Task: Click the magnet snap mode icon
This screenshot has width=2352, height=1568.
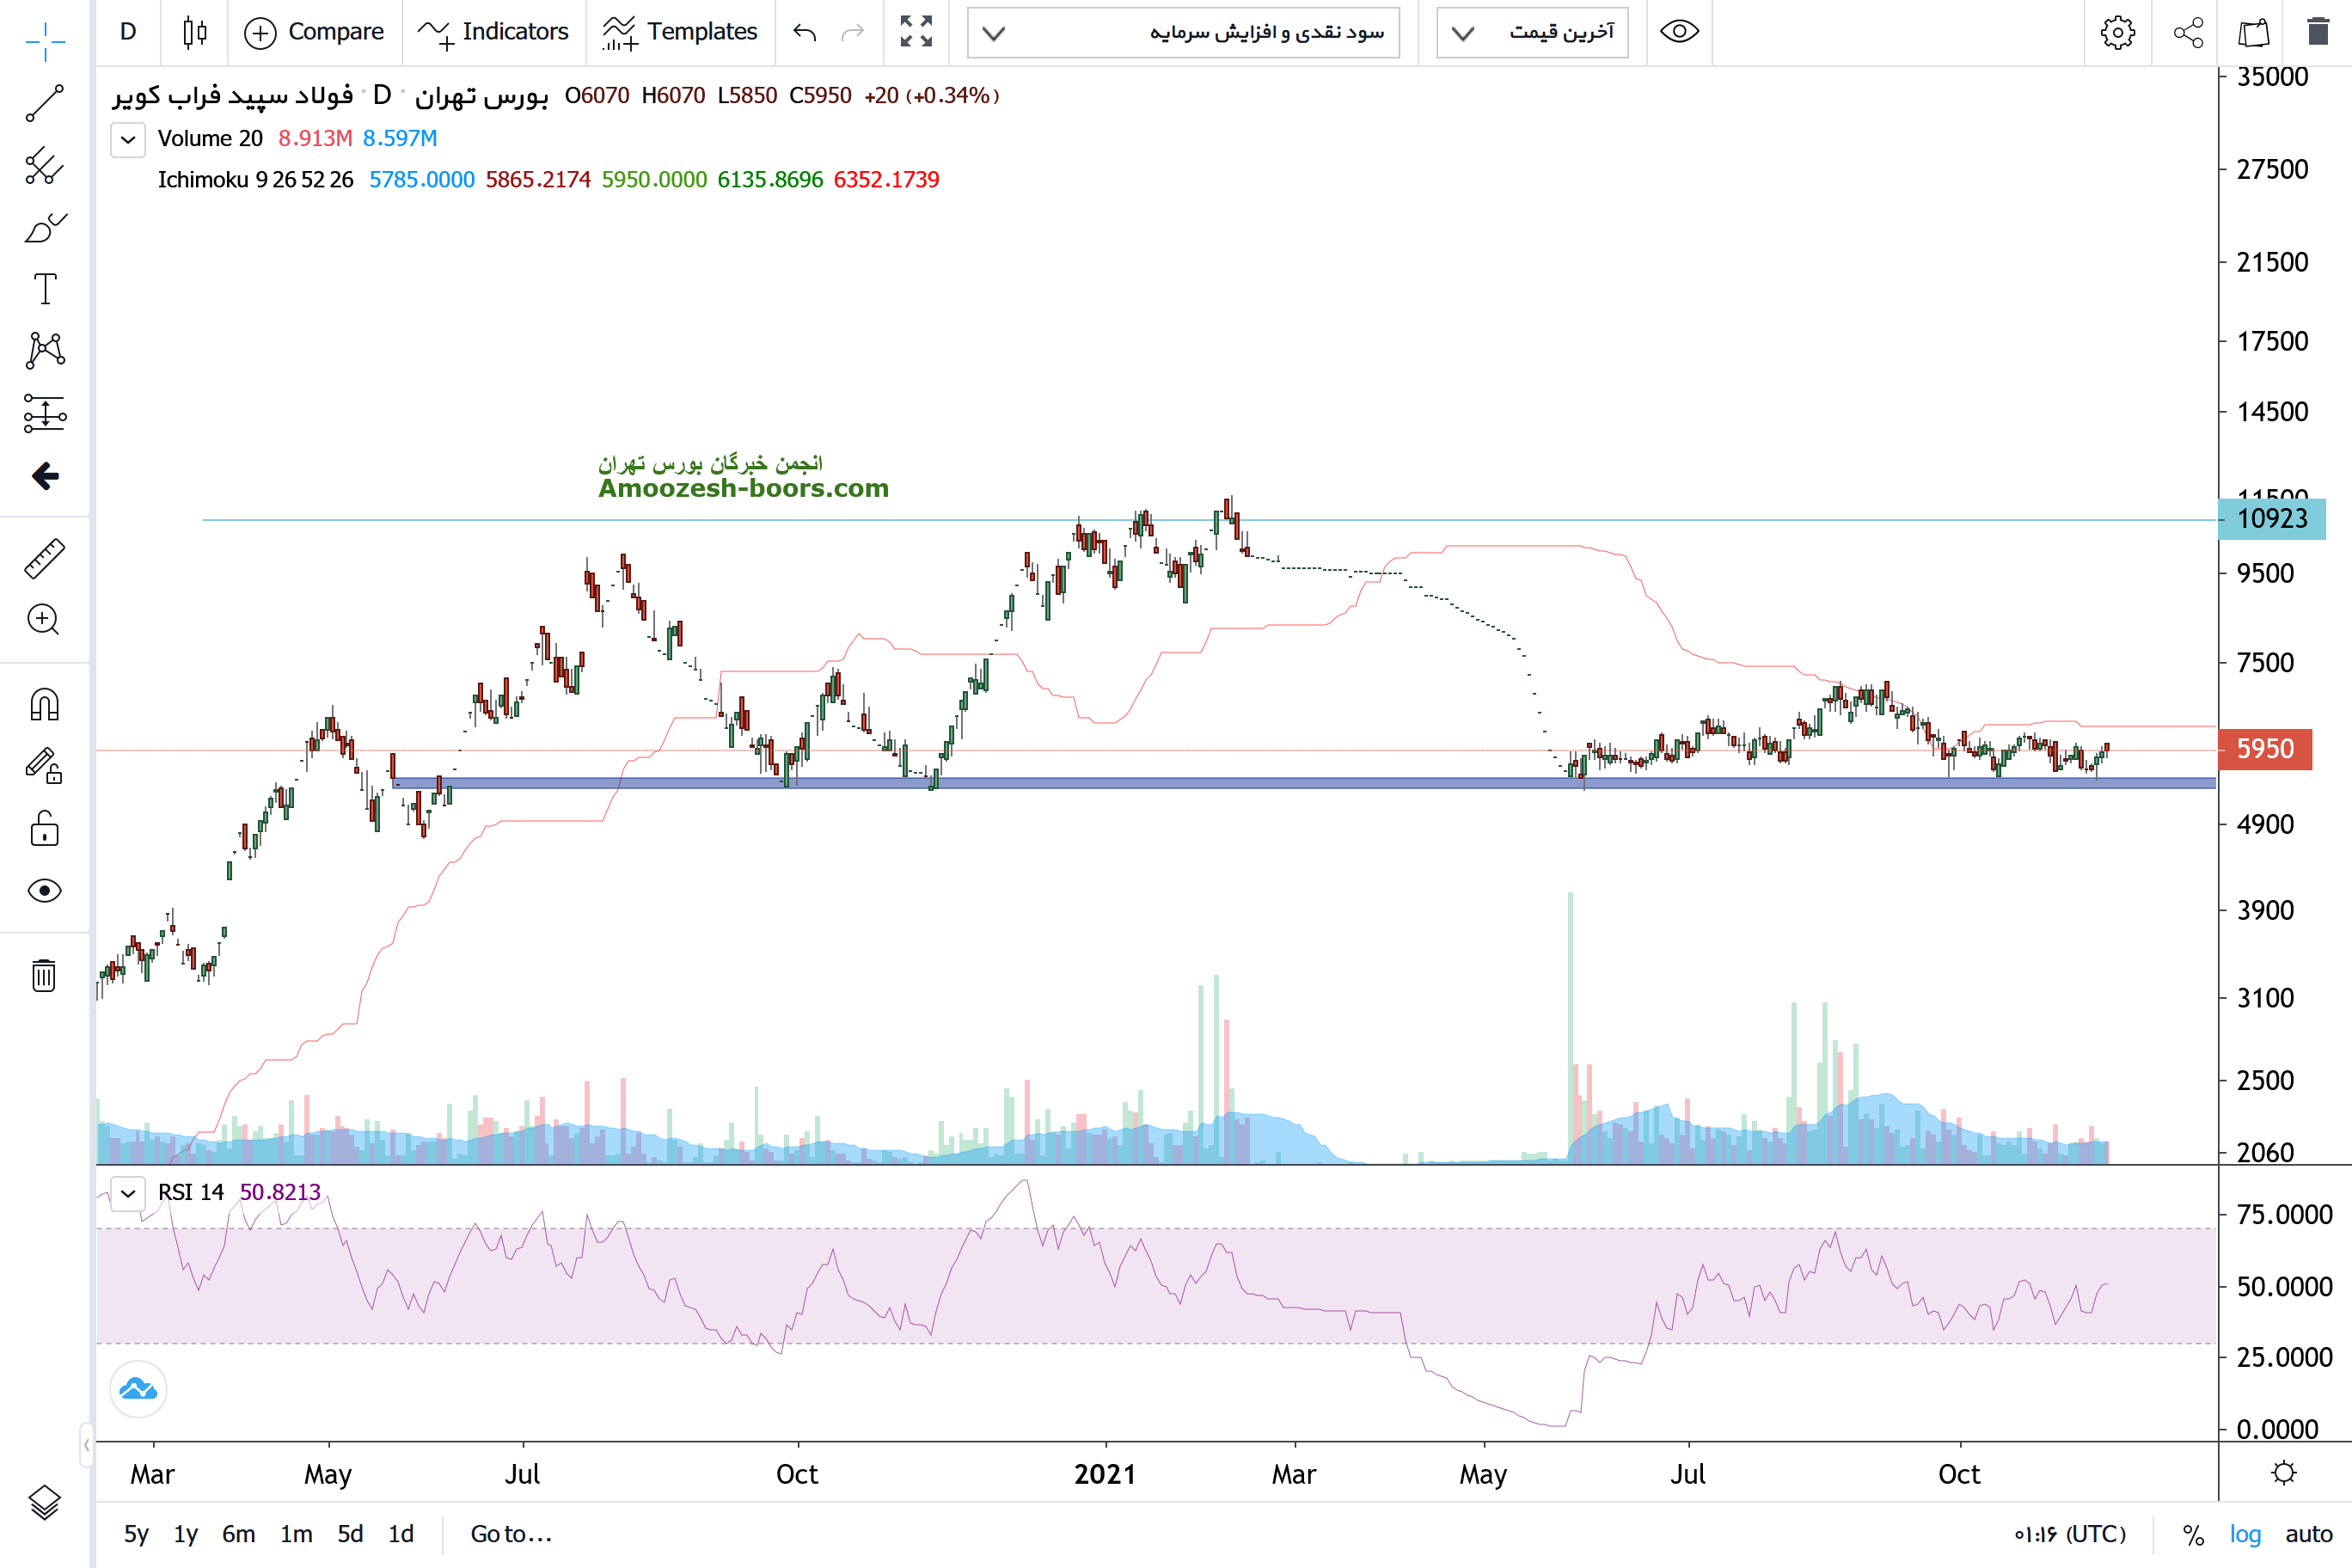Action: tap(44, 705)
